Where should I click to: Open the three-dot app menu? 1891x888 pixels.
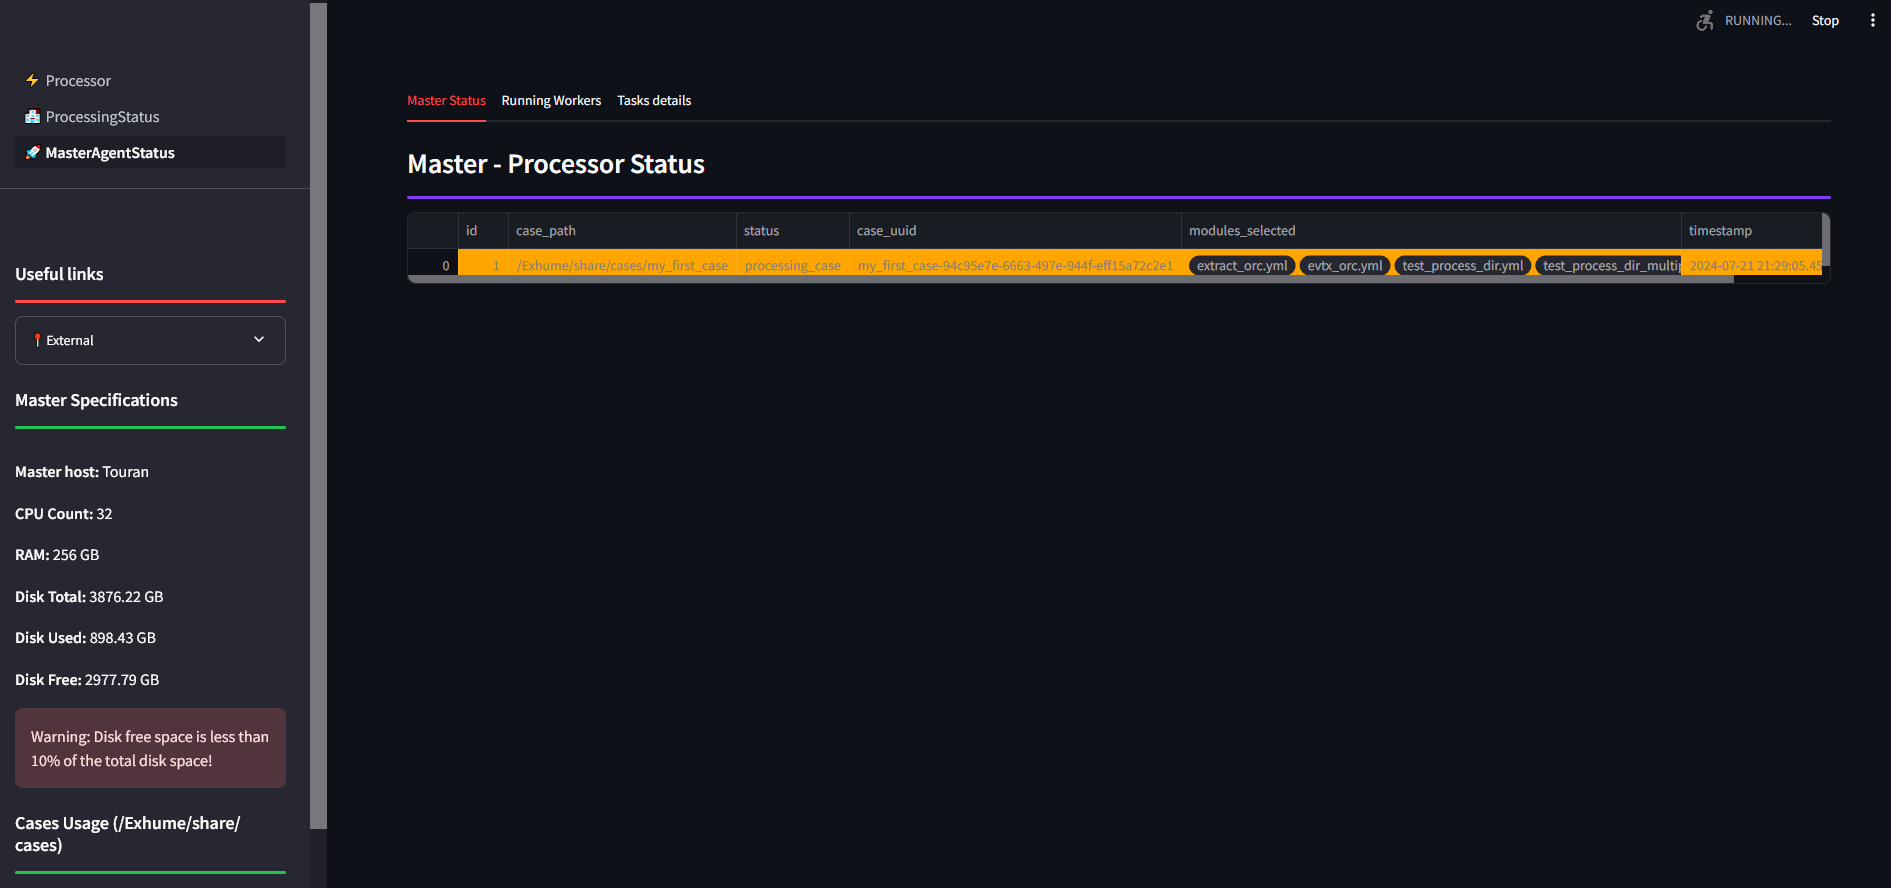click(1872, 20)
